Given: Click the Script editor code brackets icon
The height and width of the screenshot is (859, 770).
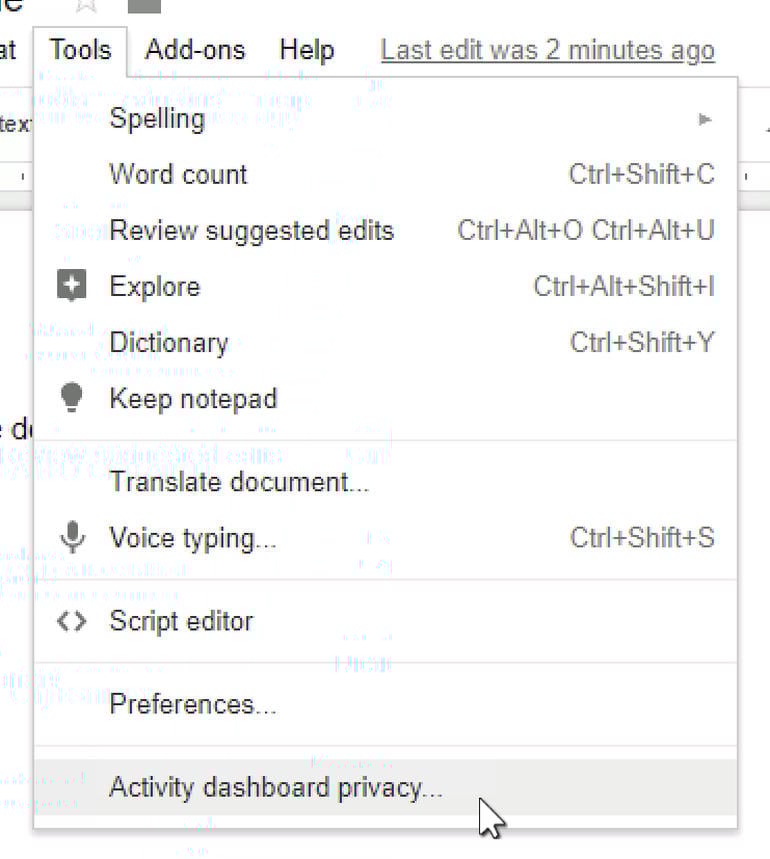Looking at the screenshot, I should (x=71, y=621).
